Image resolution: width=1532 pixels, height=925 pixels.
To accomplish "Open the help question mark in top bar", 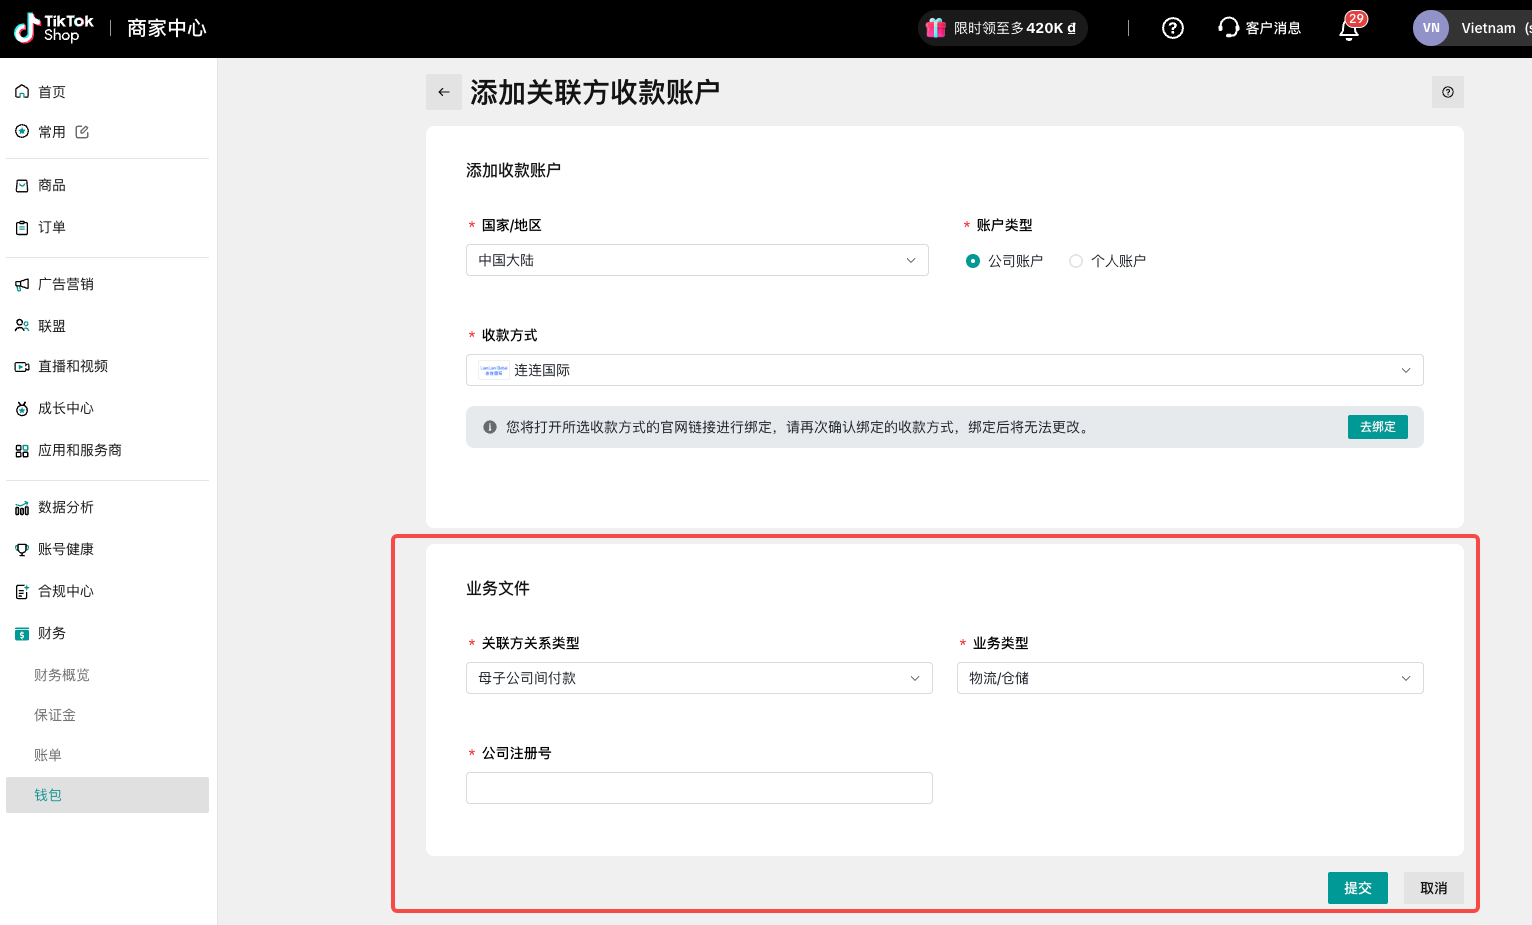I will [x=1172, y=28].
